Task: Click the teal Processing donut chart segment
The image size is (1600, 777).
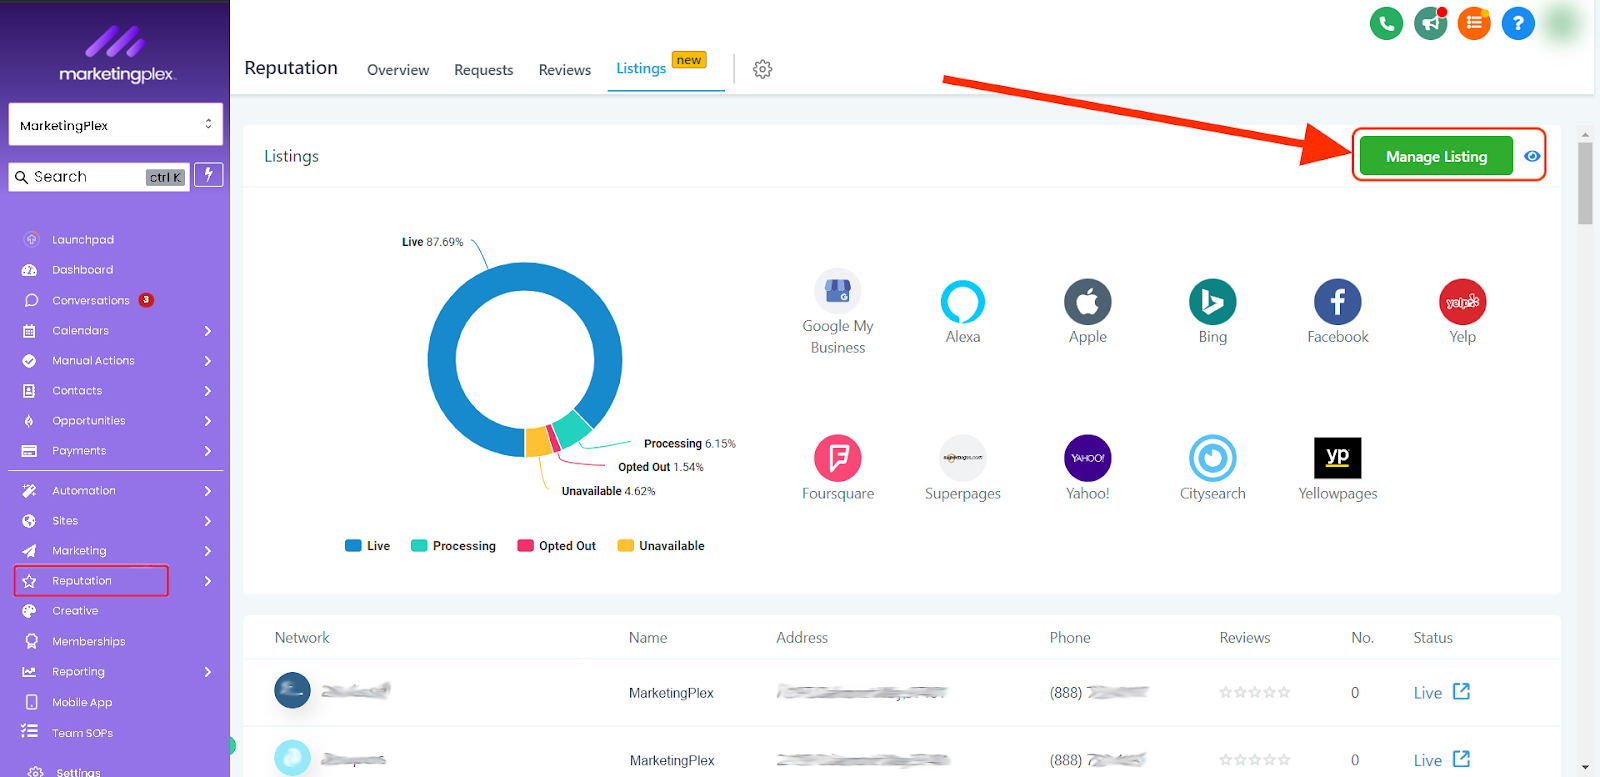Action: (x=572, y=428)
